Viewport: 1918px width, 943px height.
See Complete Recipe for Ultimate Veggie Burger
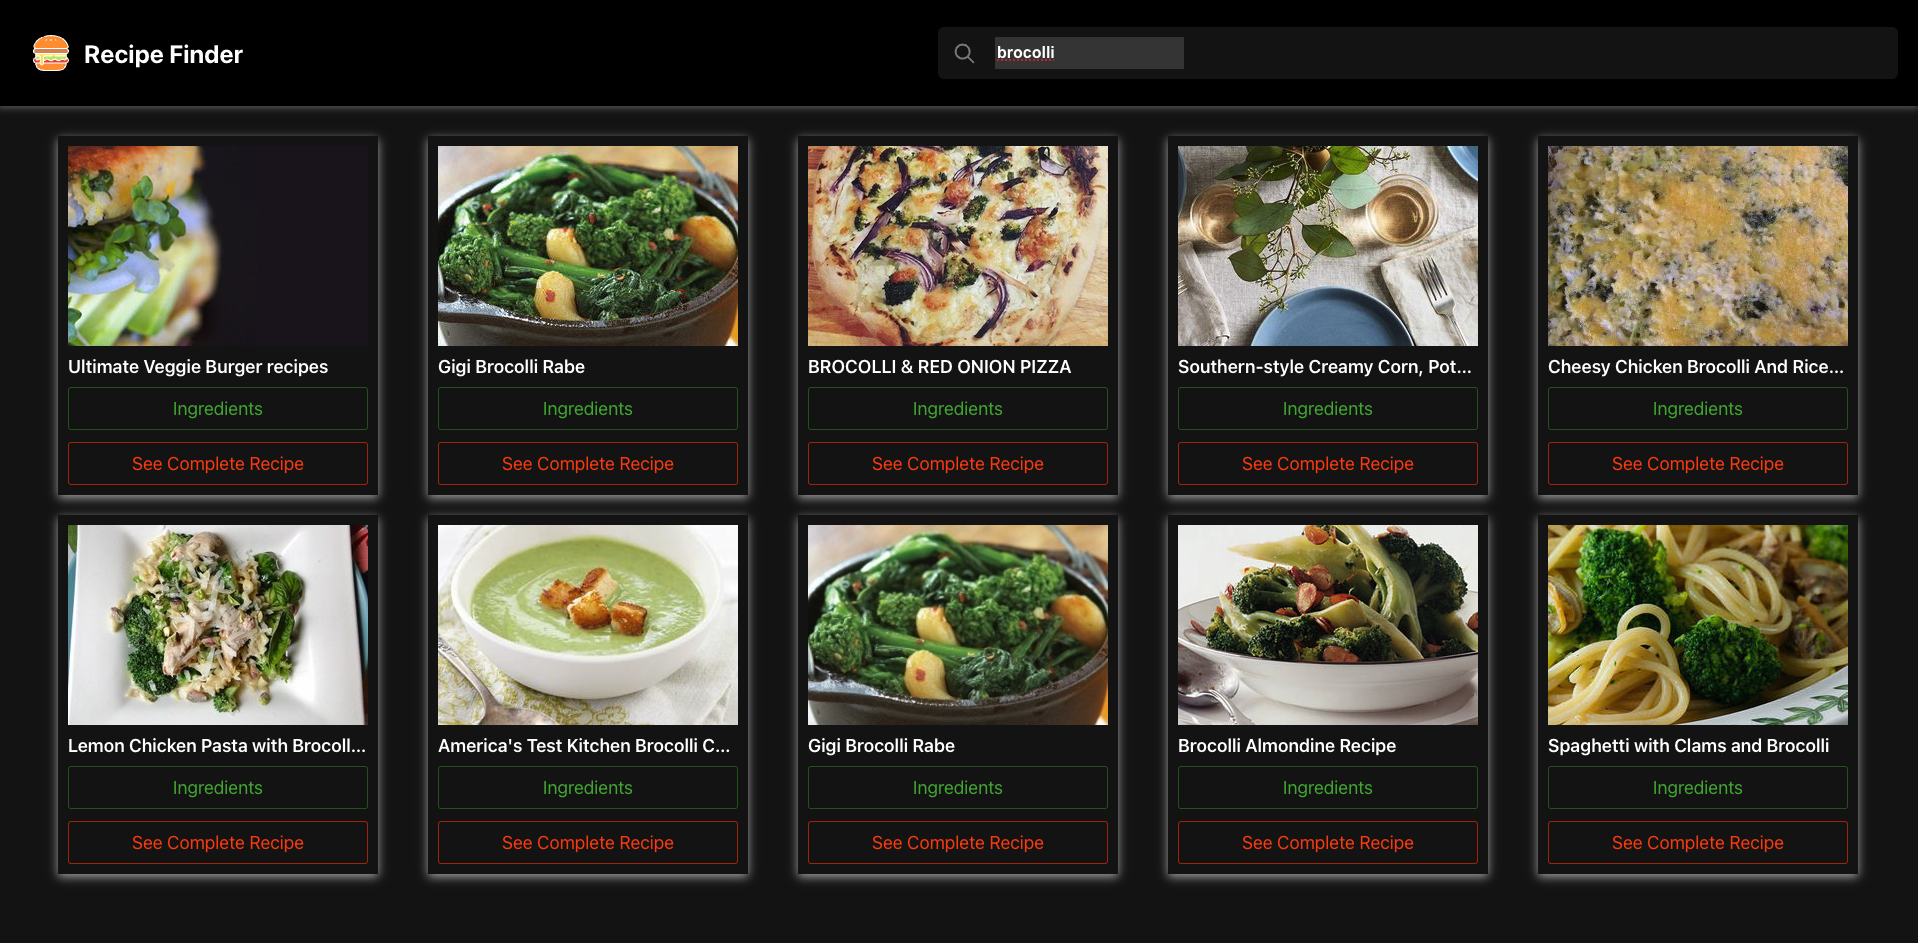point(217,463)
